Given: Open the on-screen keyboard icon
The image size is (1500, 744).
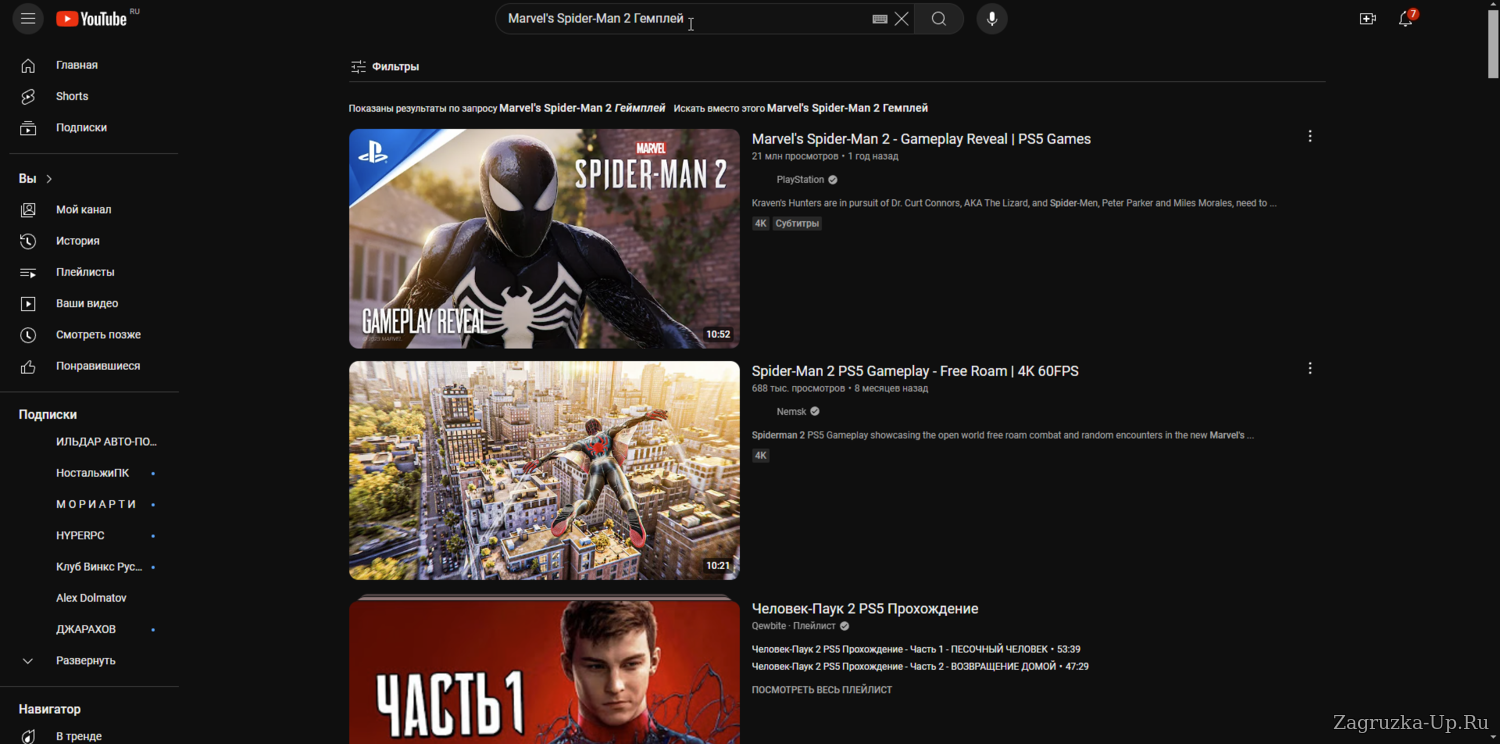Looking at the screenshot, I should click(x=879, y=19).
